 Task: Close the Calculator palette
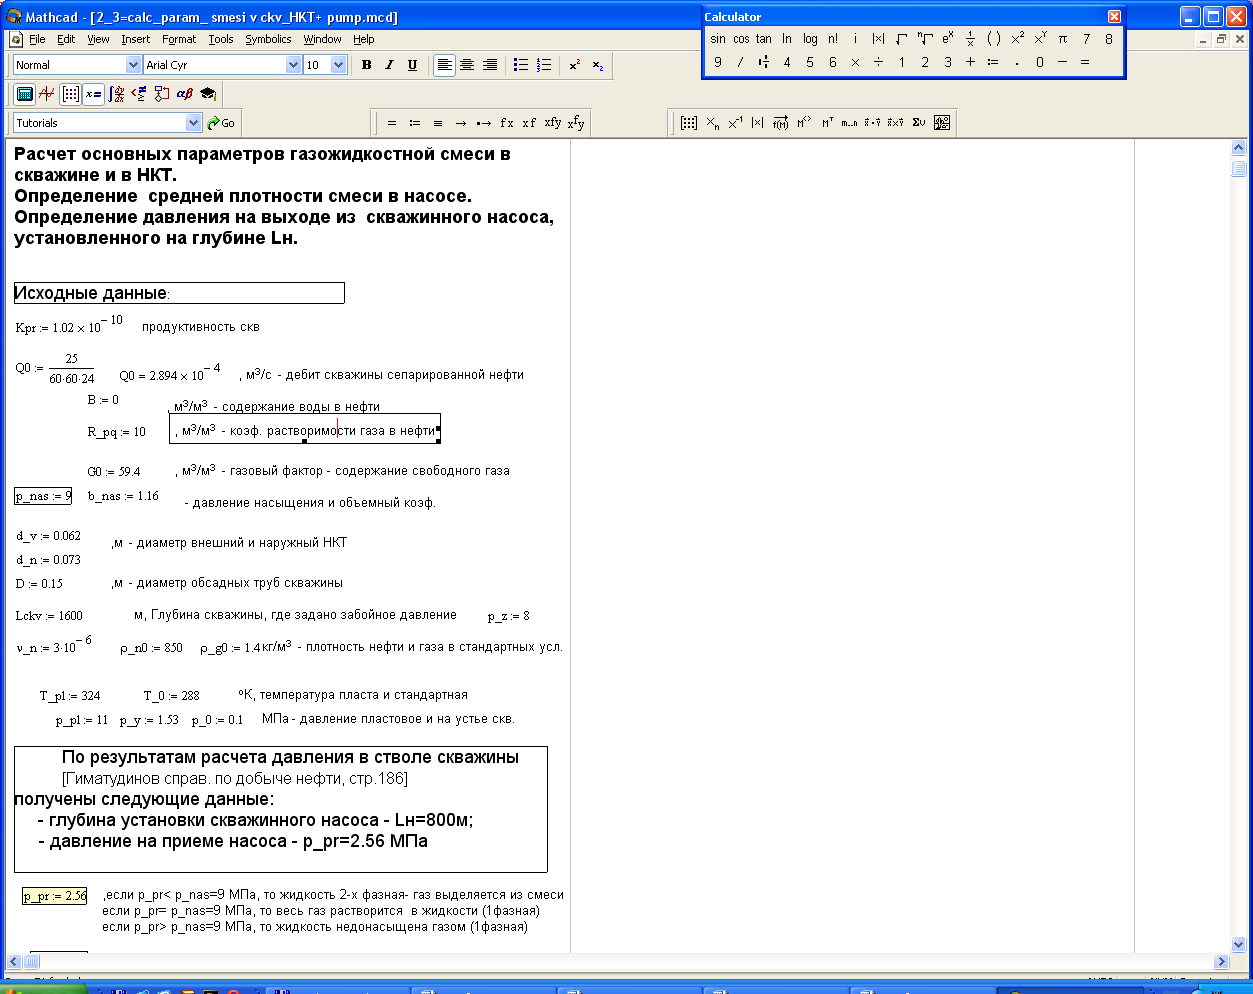(1115, 16)
